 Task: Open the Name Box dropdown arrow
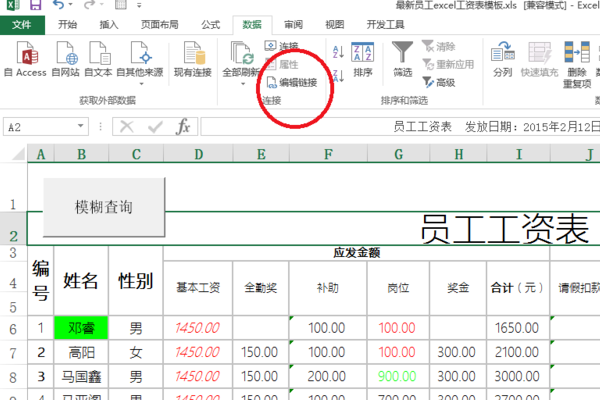pos(81,126)
